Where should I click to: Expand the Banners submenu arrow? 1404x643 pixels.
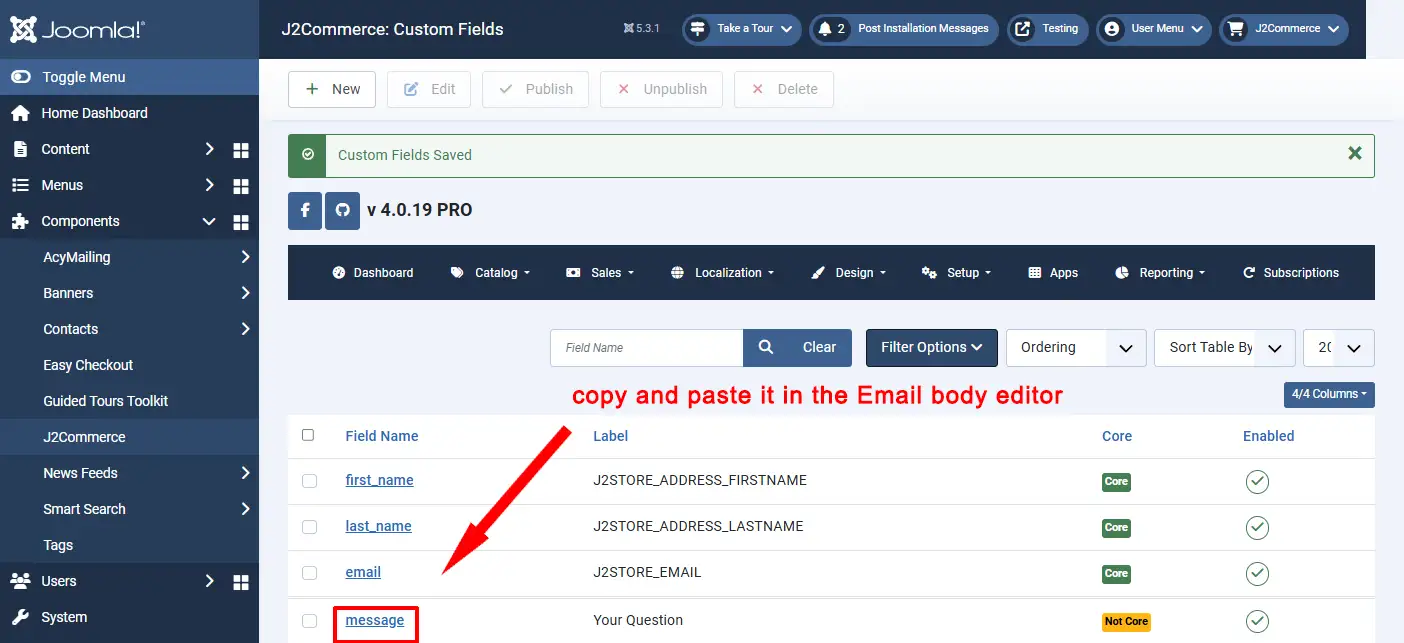pyautogui.click(x=245, y=293)
